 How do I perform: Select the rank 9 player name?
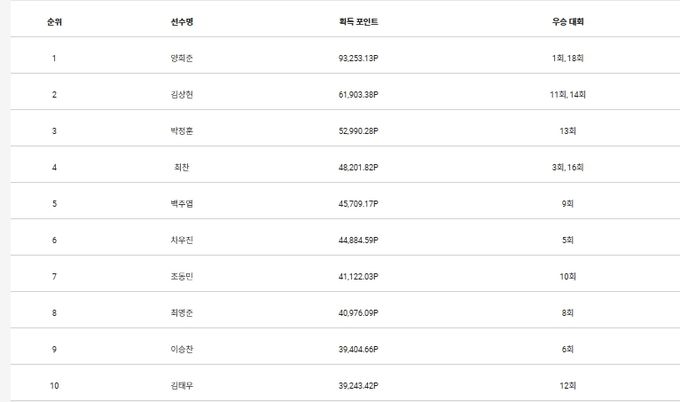(181, 349)
